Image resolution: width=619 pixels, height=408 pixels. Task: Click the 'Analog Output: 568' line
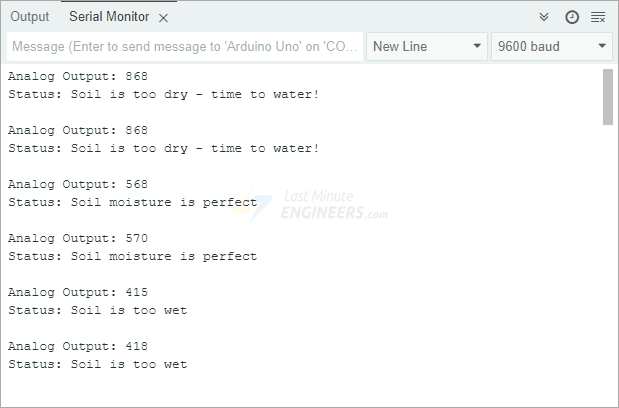[x=78, y=184]
